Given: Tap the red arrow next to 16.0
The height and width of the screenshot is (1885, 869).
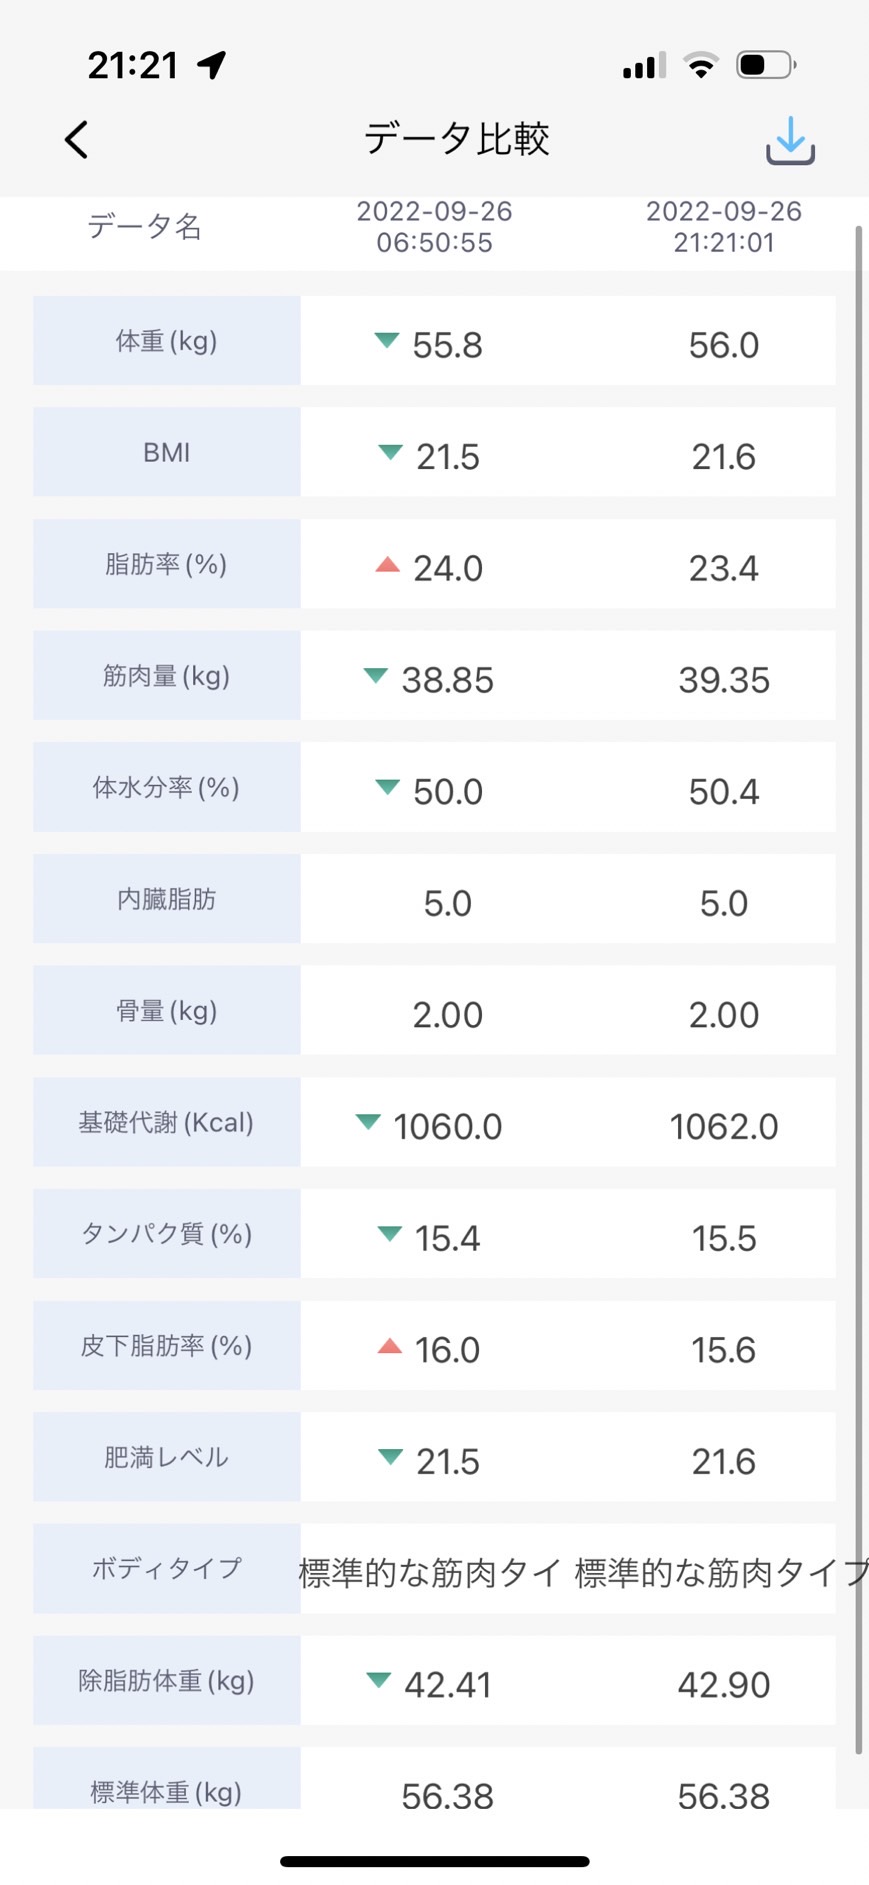Looking at the screenshot, I should coord(389,1346).
